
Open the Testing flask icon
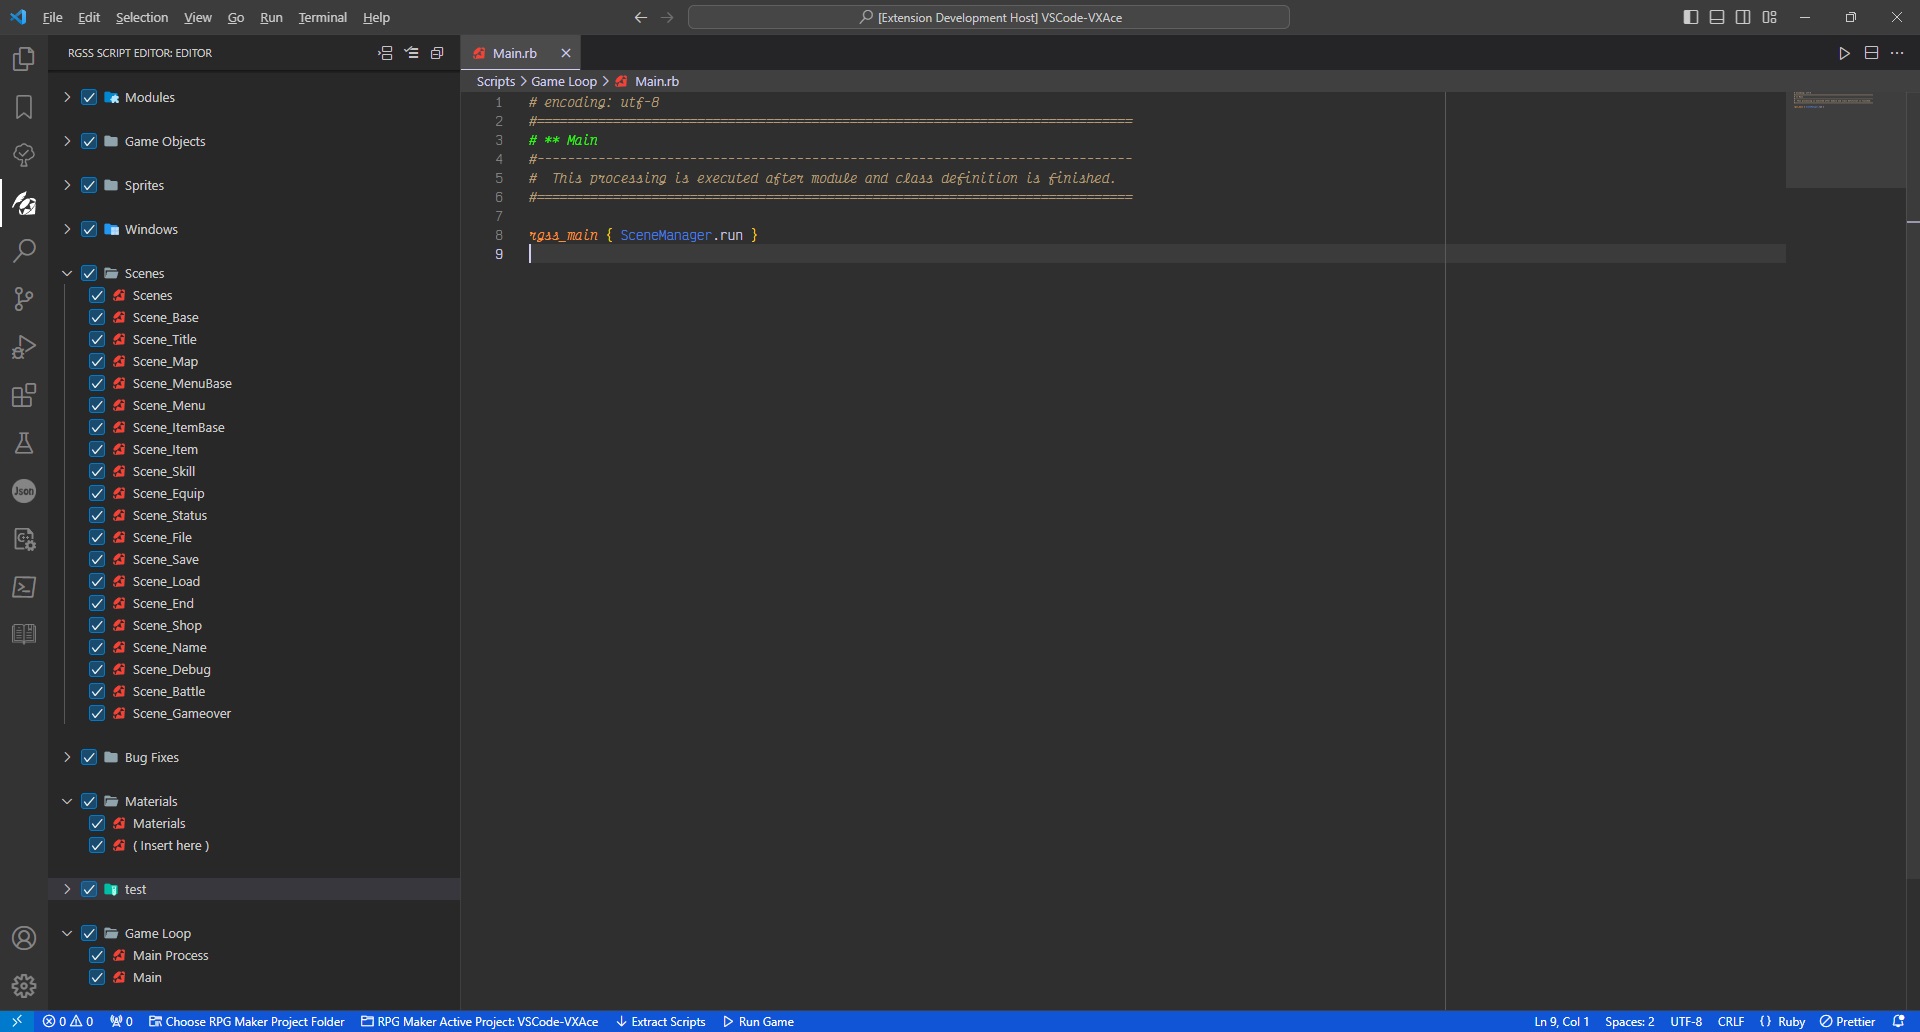pyautogui.click(x=24, y=443)
